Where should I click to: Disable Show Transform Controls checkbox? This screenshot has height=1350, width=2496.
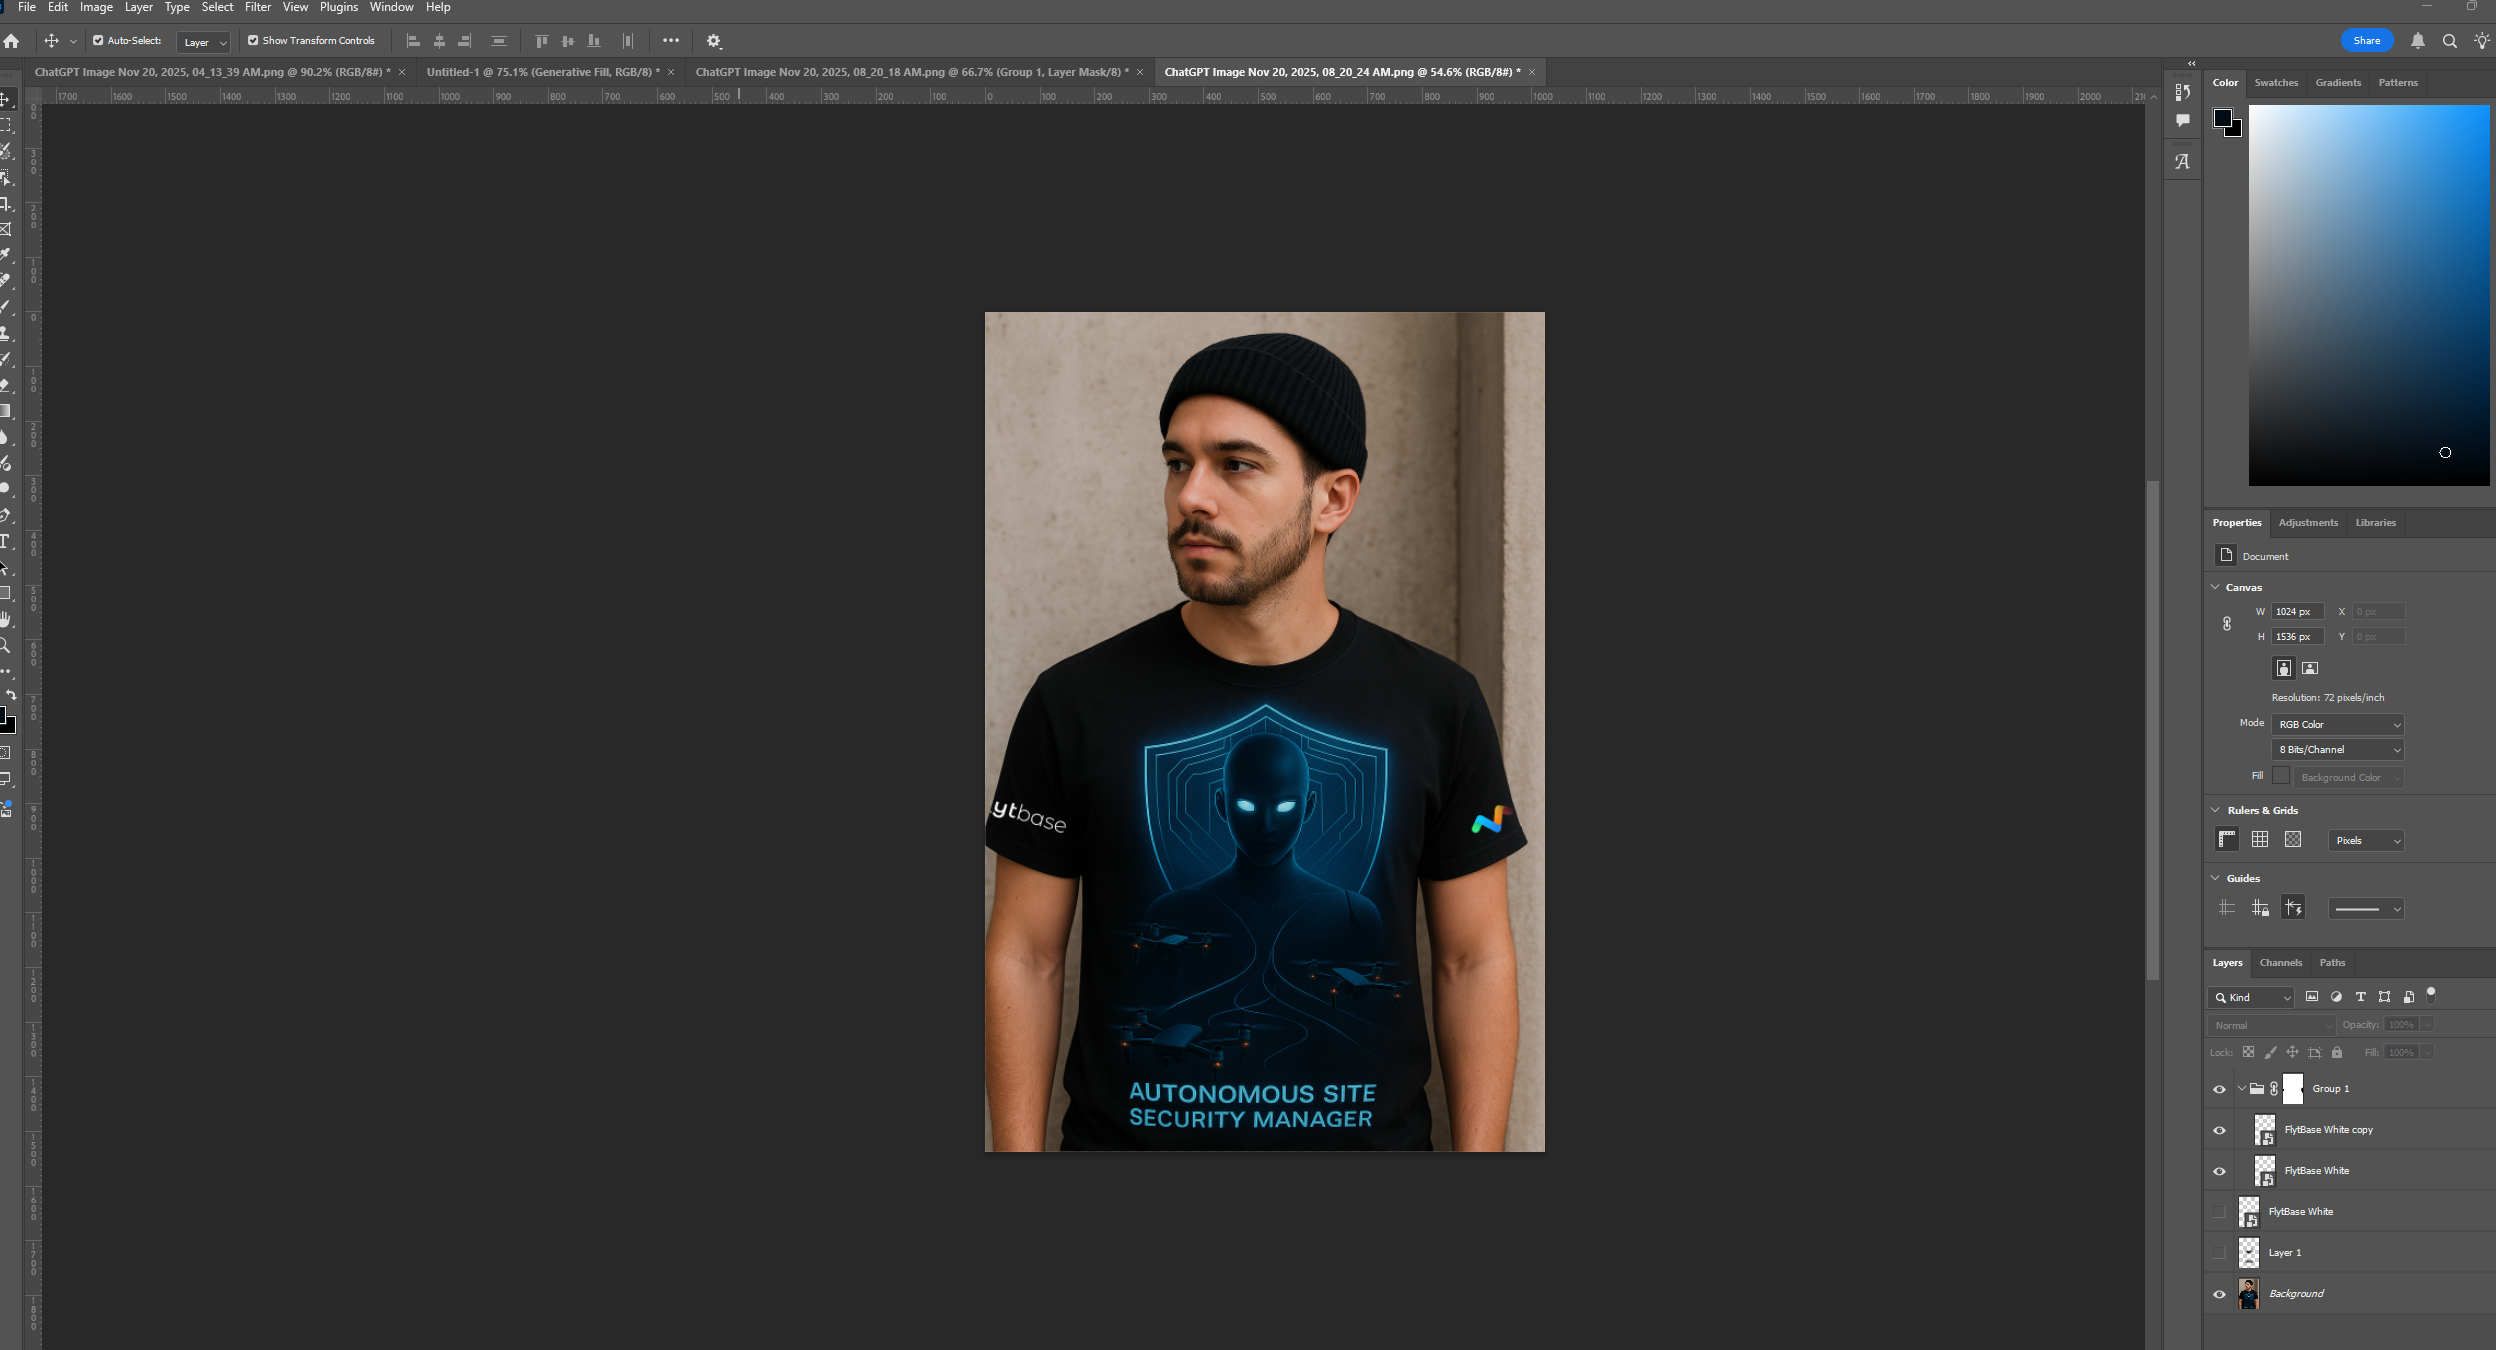click(x=253, y=41)
